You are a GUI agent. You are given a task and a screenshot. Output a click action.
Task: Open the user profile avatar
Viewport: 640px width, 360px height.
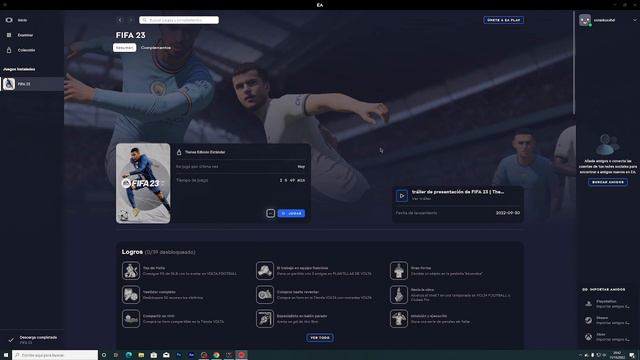tap(585, 20)
